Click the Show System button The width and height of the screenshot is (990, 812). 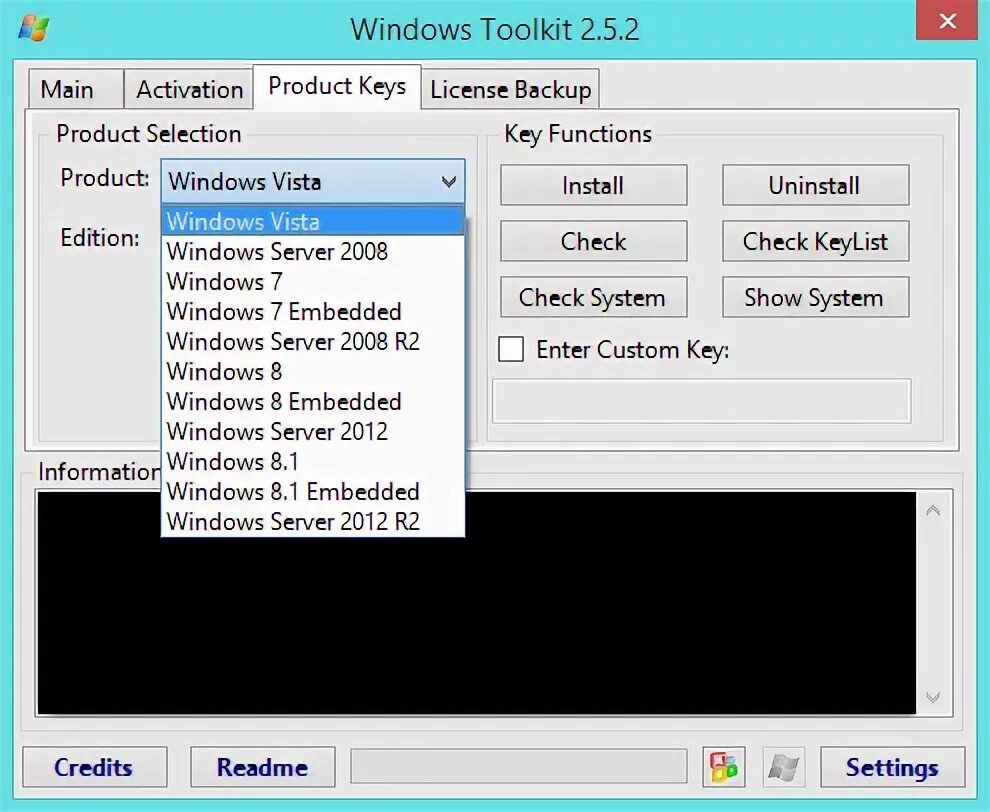coord(815,297)
